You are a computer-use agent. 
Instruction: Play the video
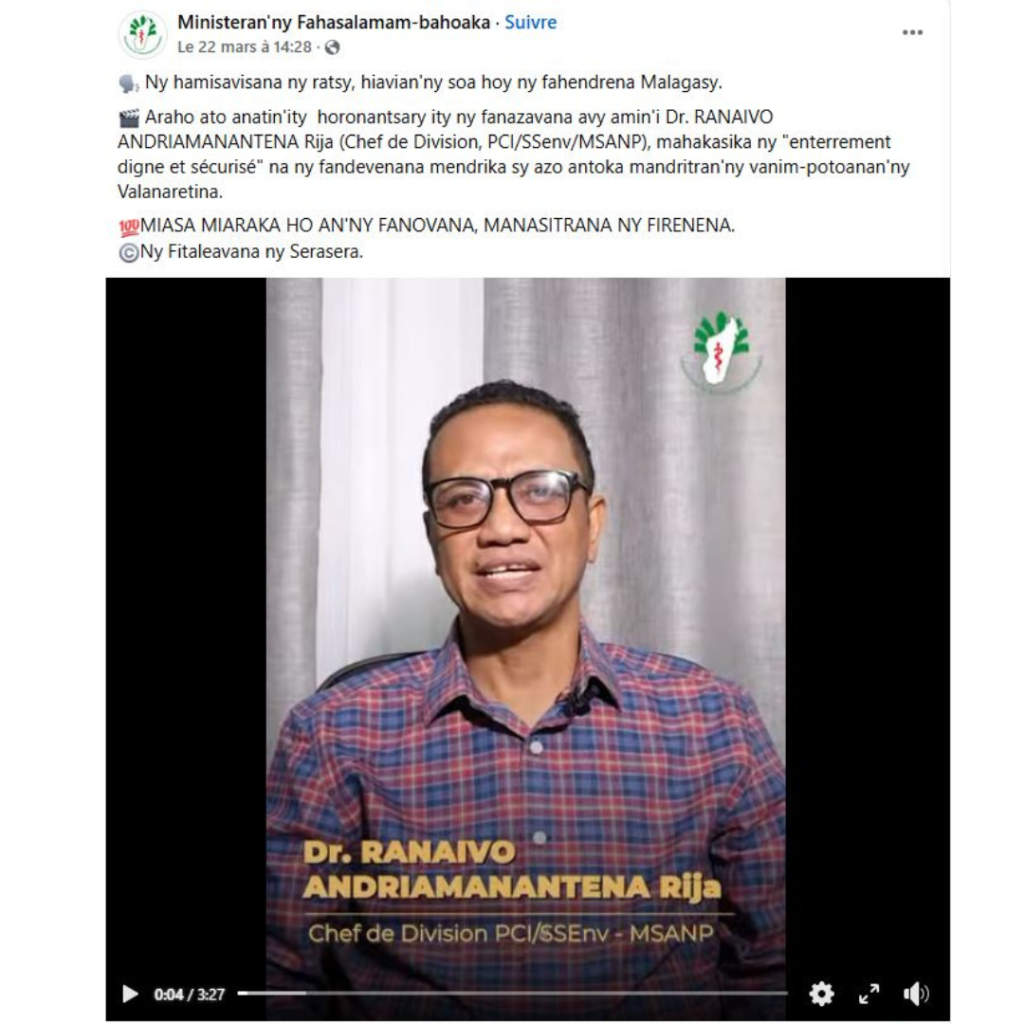[130, 994]
